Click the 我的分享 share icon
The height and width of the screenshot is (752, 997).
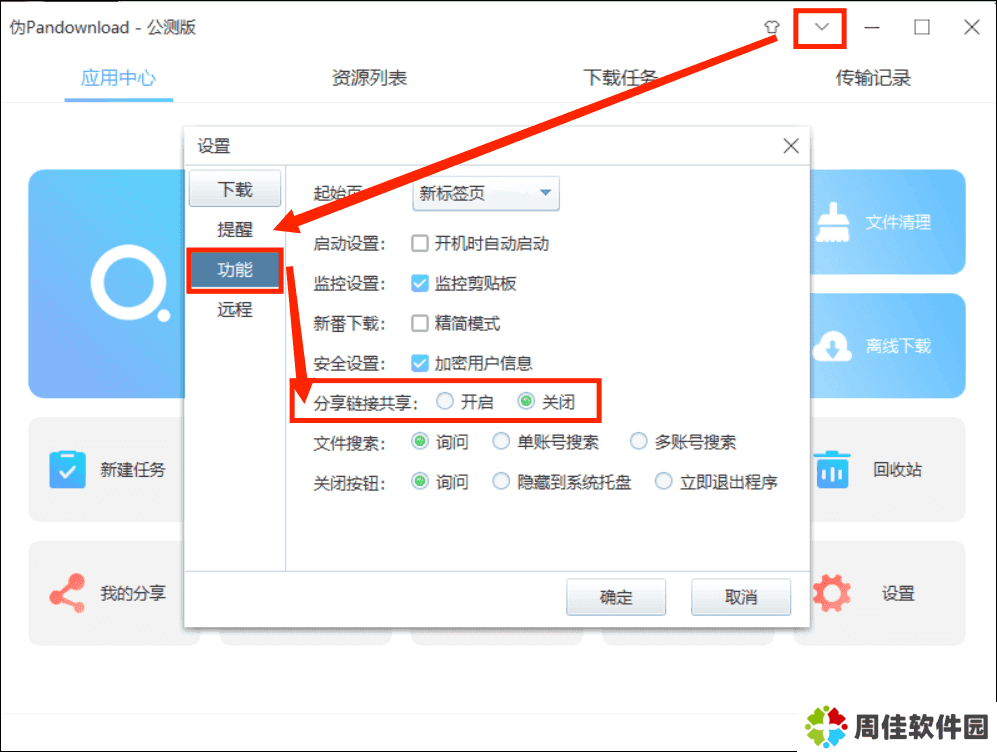coord(67,593)
